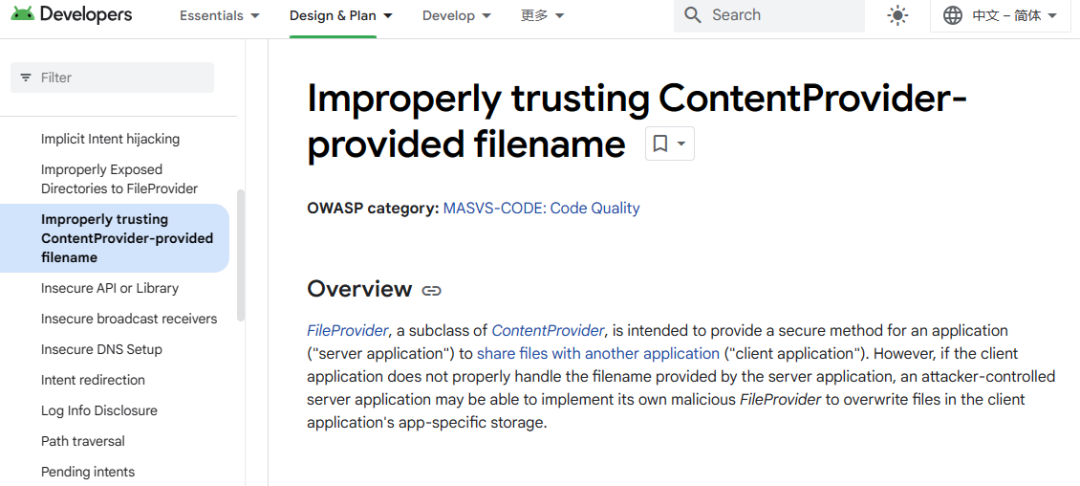Focus the Search box in the header
Screen dimensions: 1080x486
(x=780, y=15)
